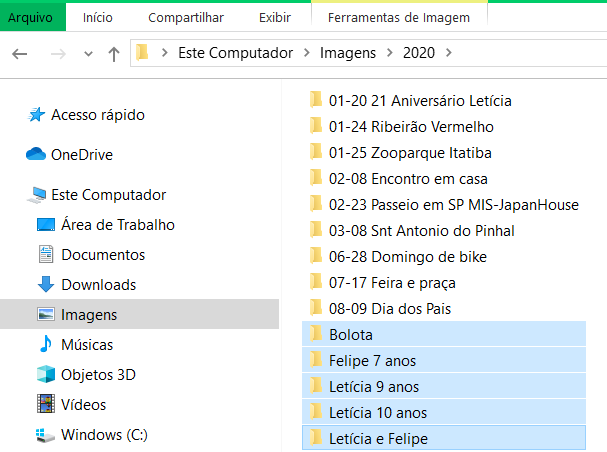Click the Músicas note icon
Viewport: 607px width, 452px height.
click(x=46, y=344)
